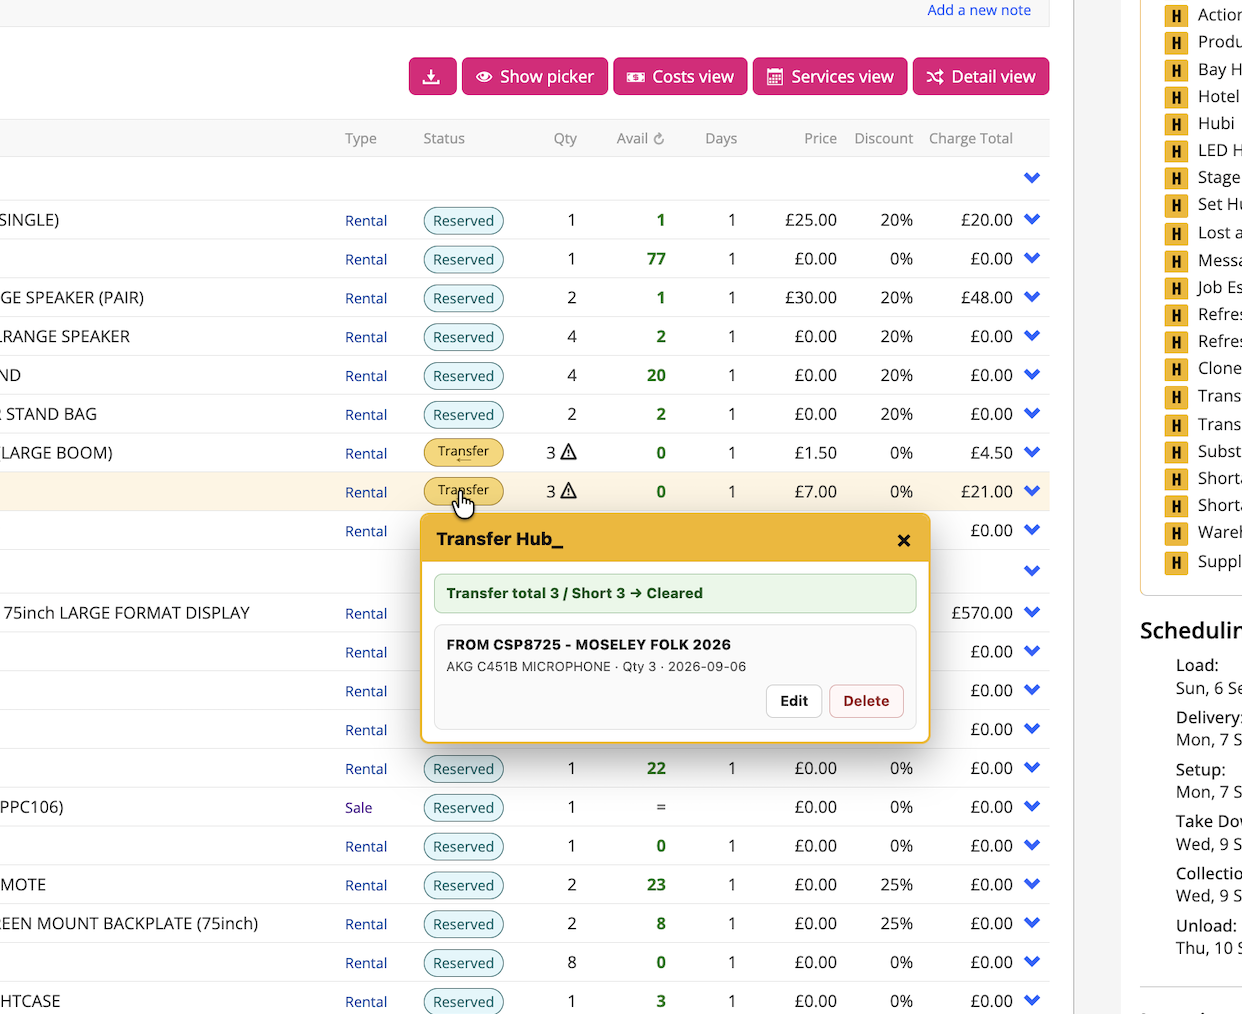The width and height of the screenshot is (1242, 1014).
Task: Click the Rental type on GE SPEAKER (PAIR) row
Action: click(366, 298)
